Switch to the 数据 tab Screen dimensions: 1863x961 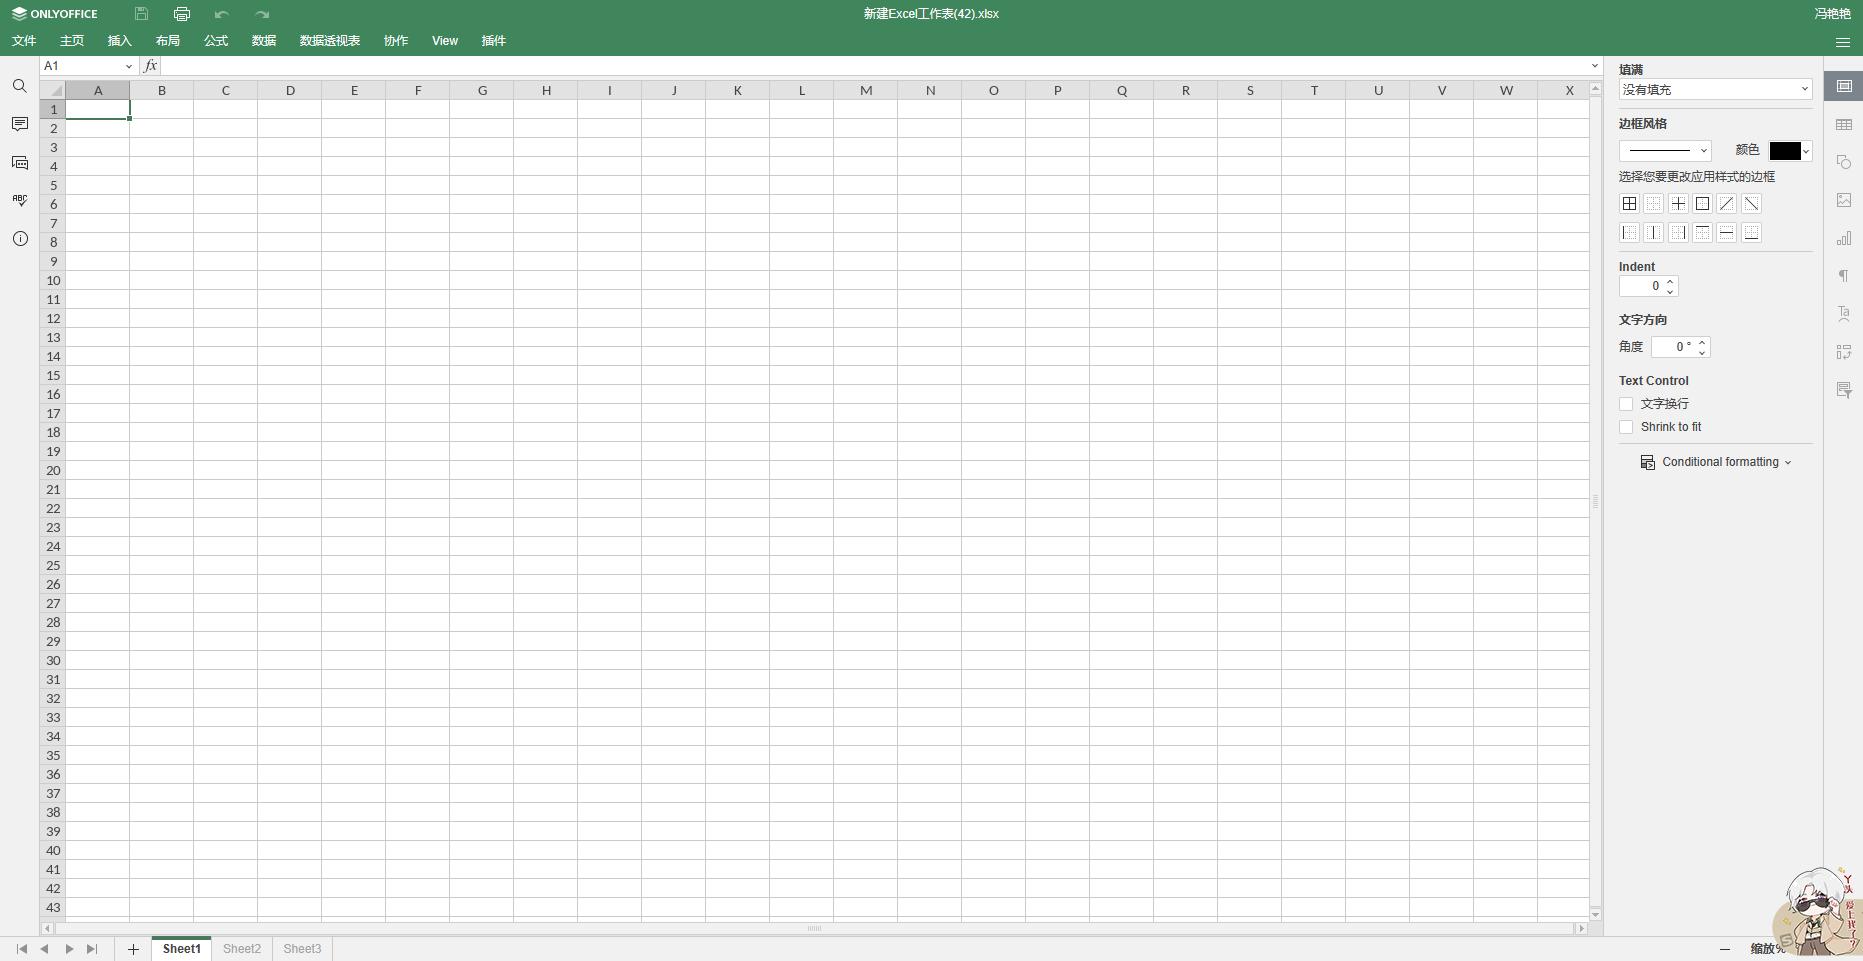point(264,41)
